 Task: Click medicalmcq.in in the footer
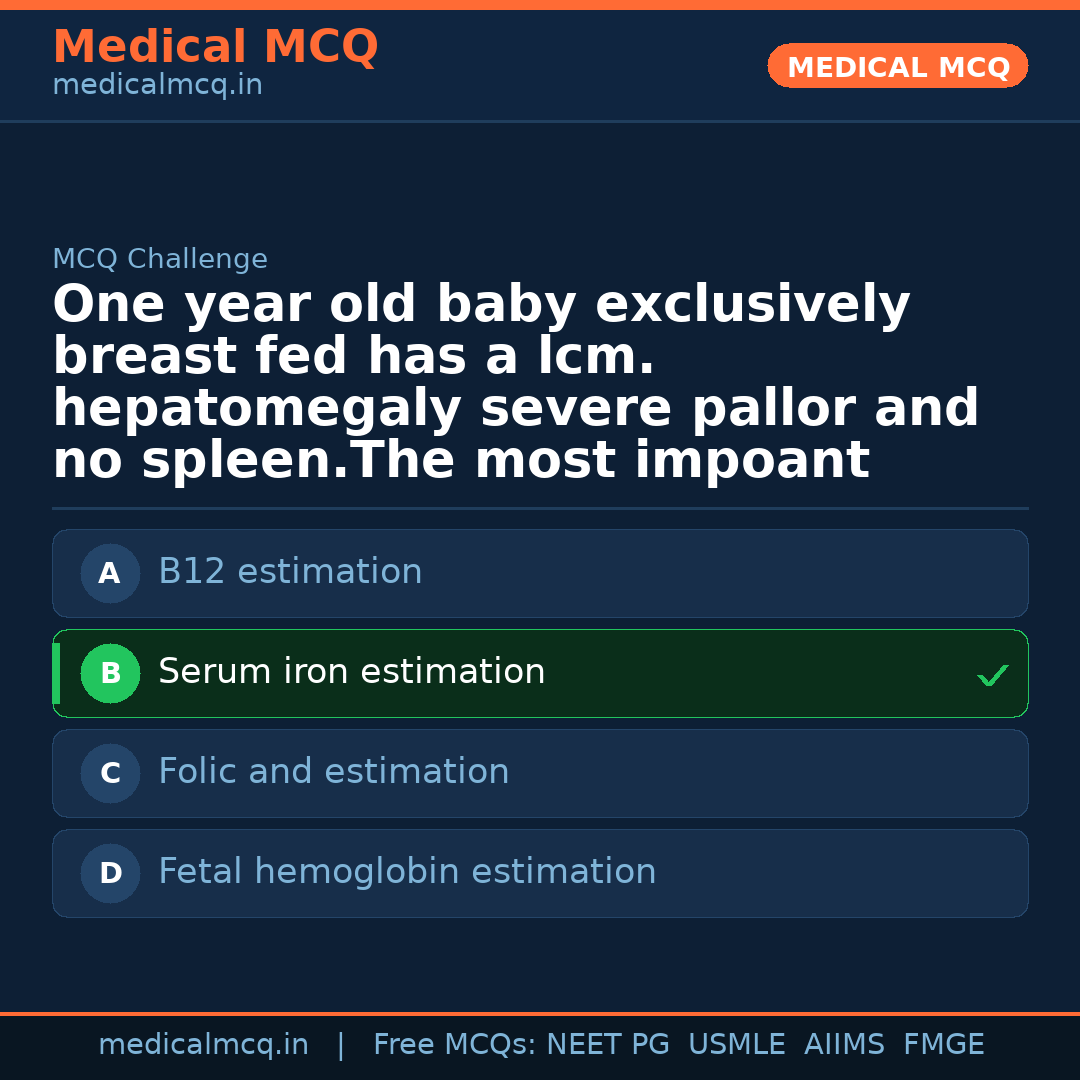[x=203, y=1043]
